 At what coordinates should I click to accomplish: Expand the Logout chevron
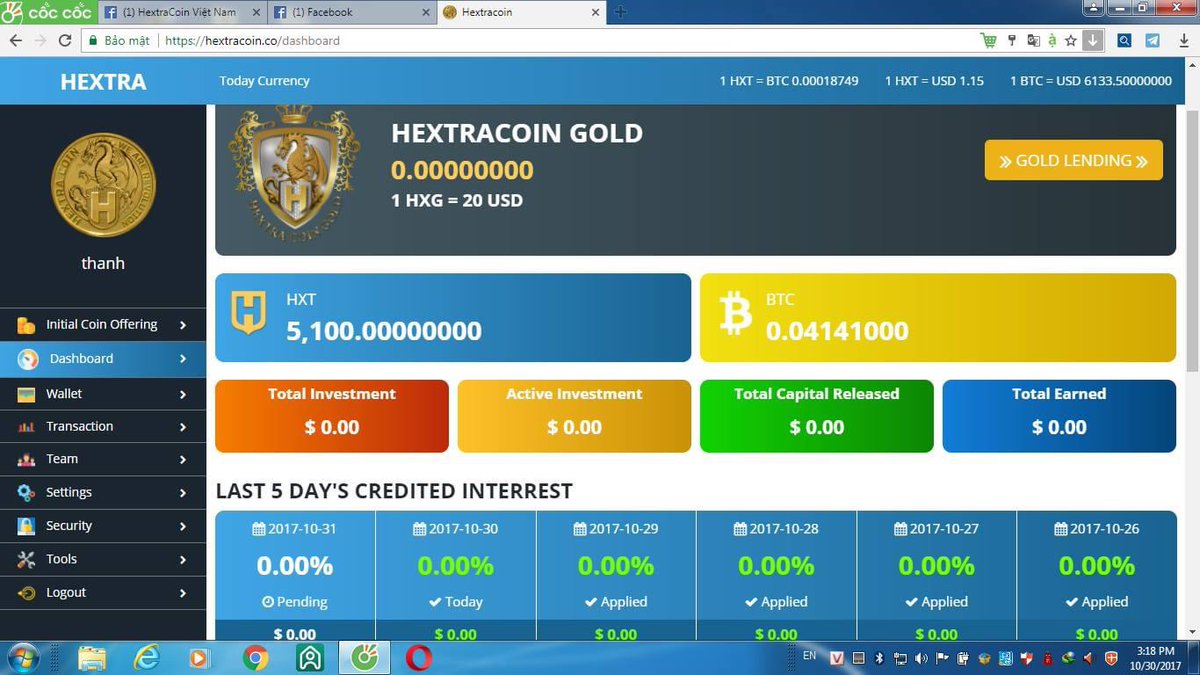tap(183, 593)
